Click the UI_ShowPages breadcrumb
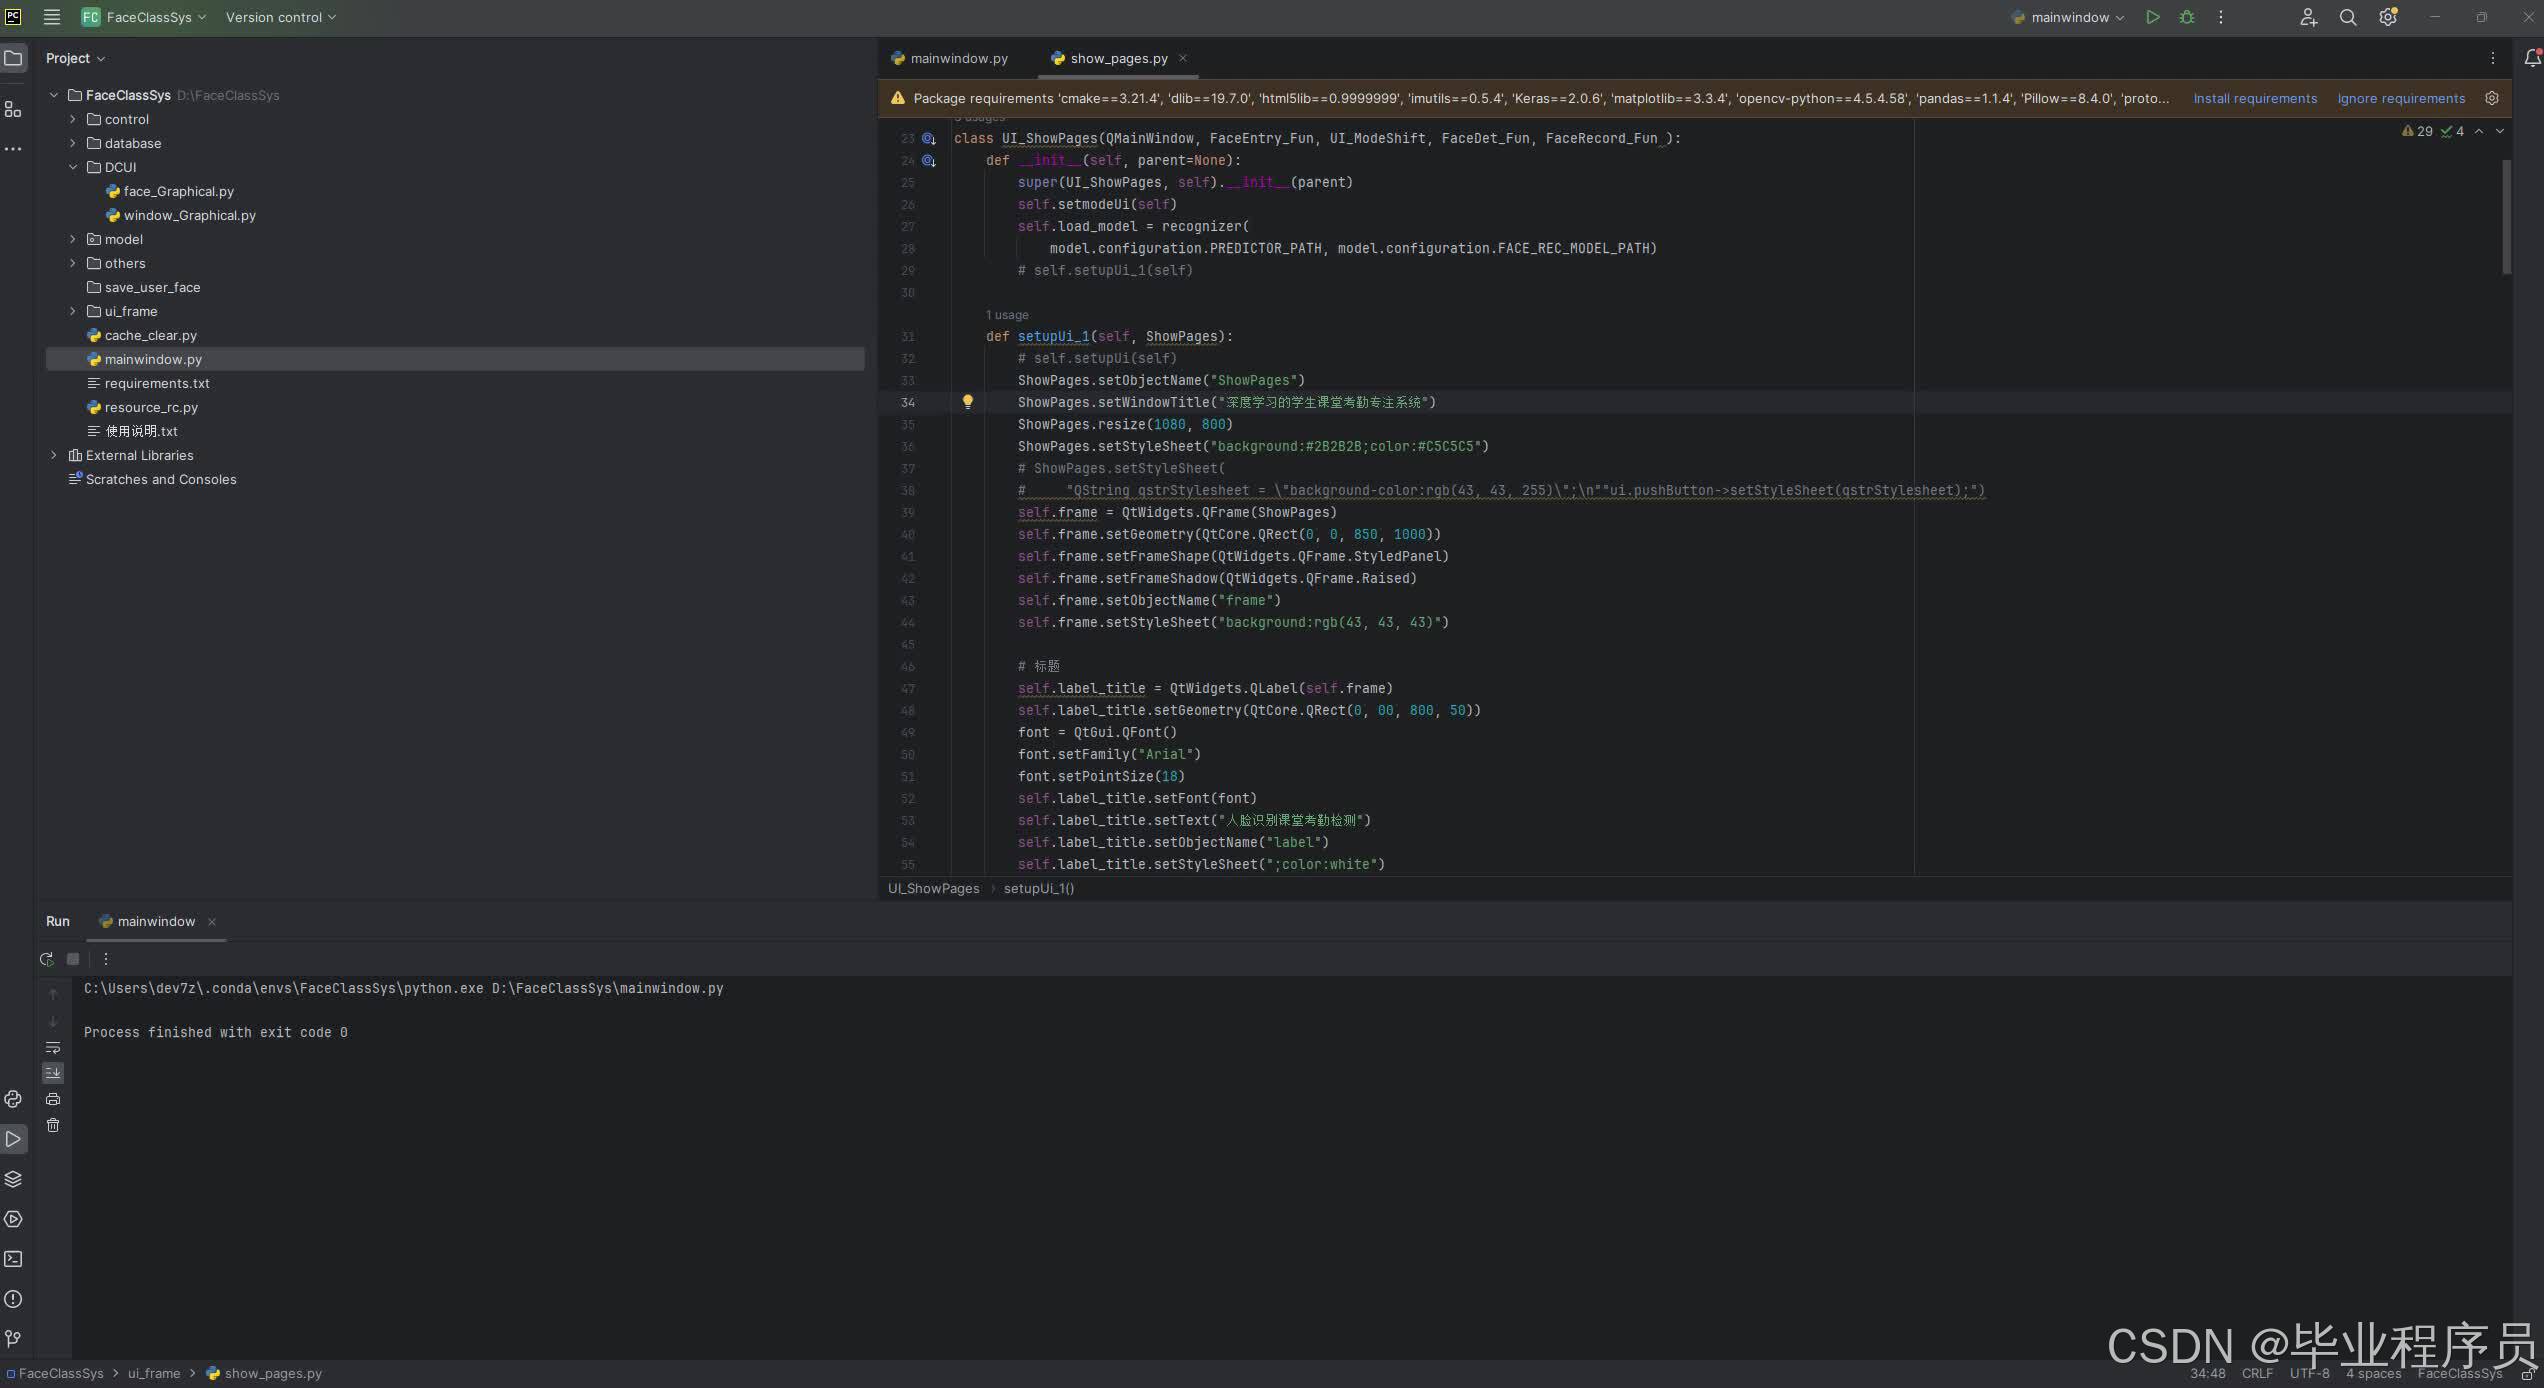The width and height of the screenshot is (2544, 1388). (x=934, y=888)
